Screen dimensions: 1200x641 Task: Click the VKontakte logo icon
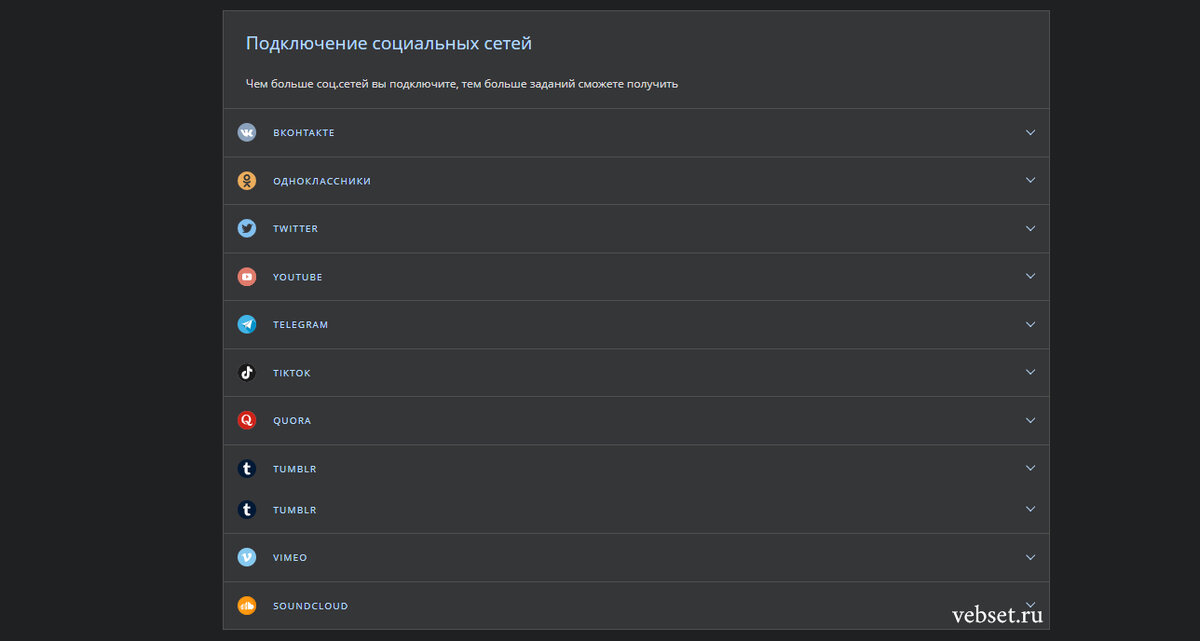(x=247, y=132)
